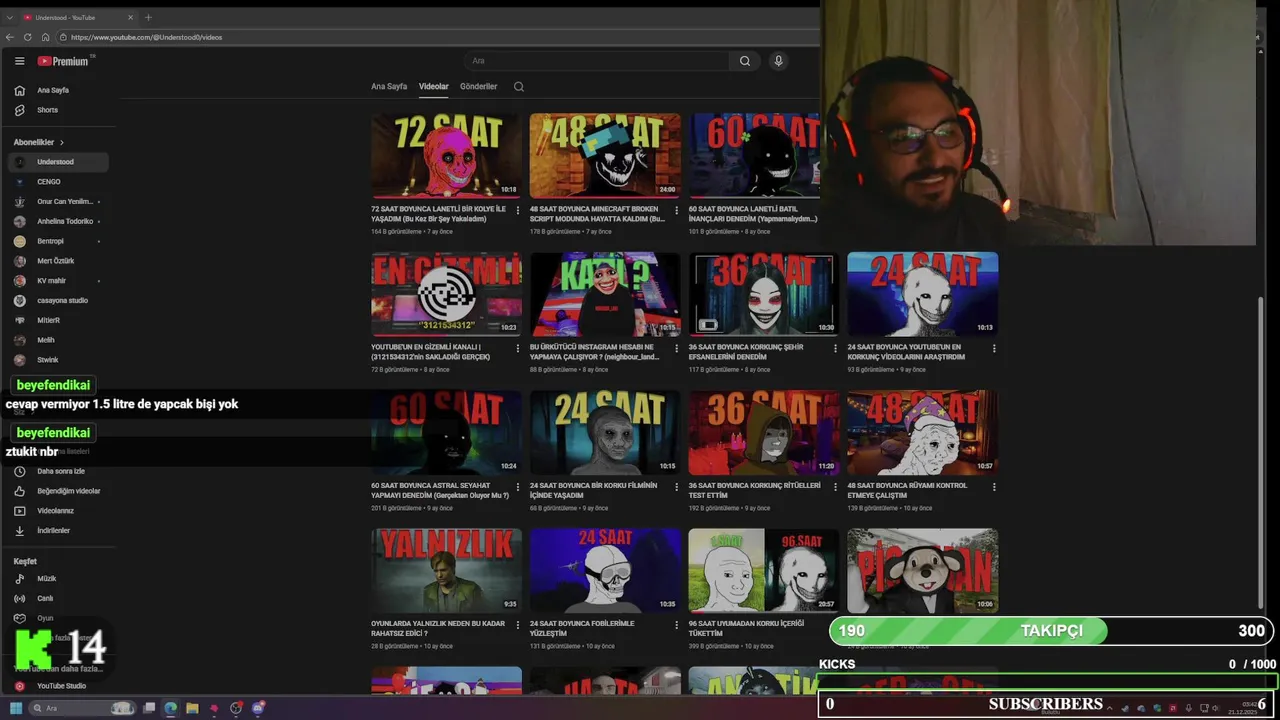
Task: Open MitlerR subscription
Action: [58, 320]
